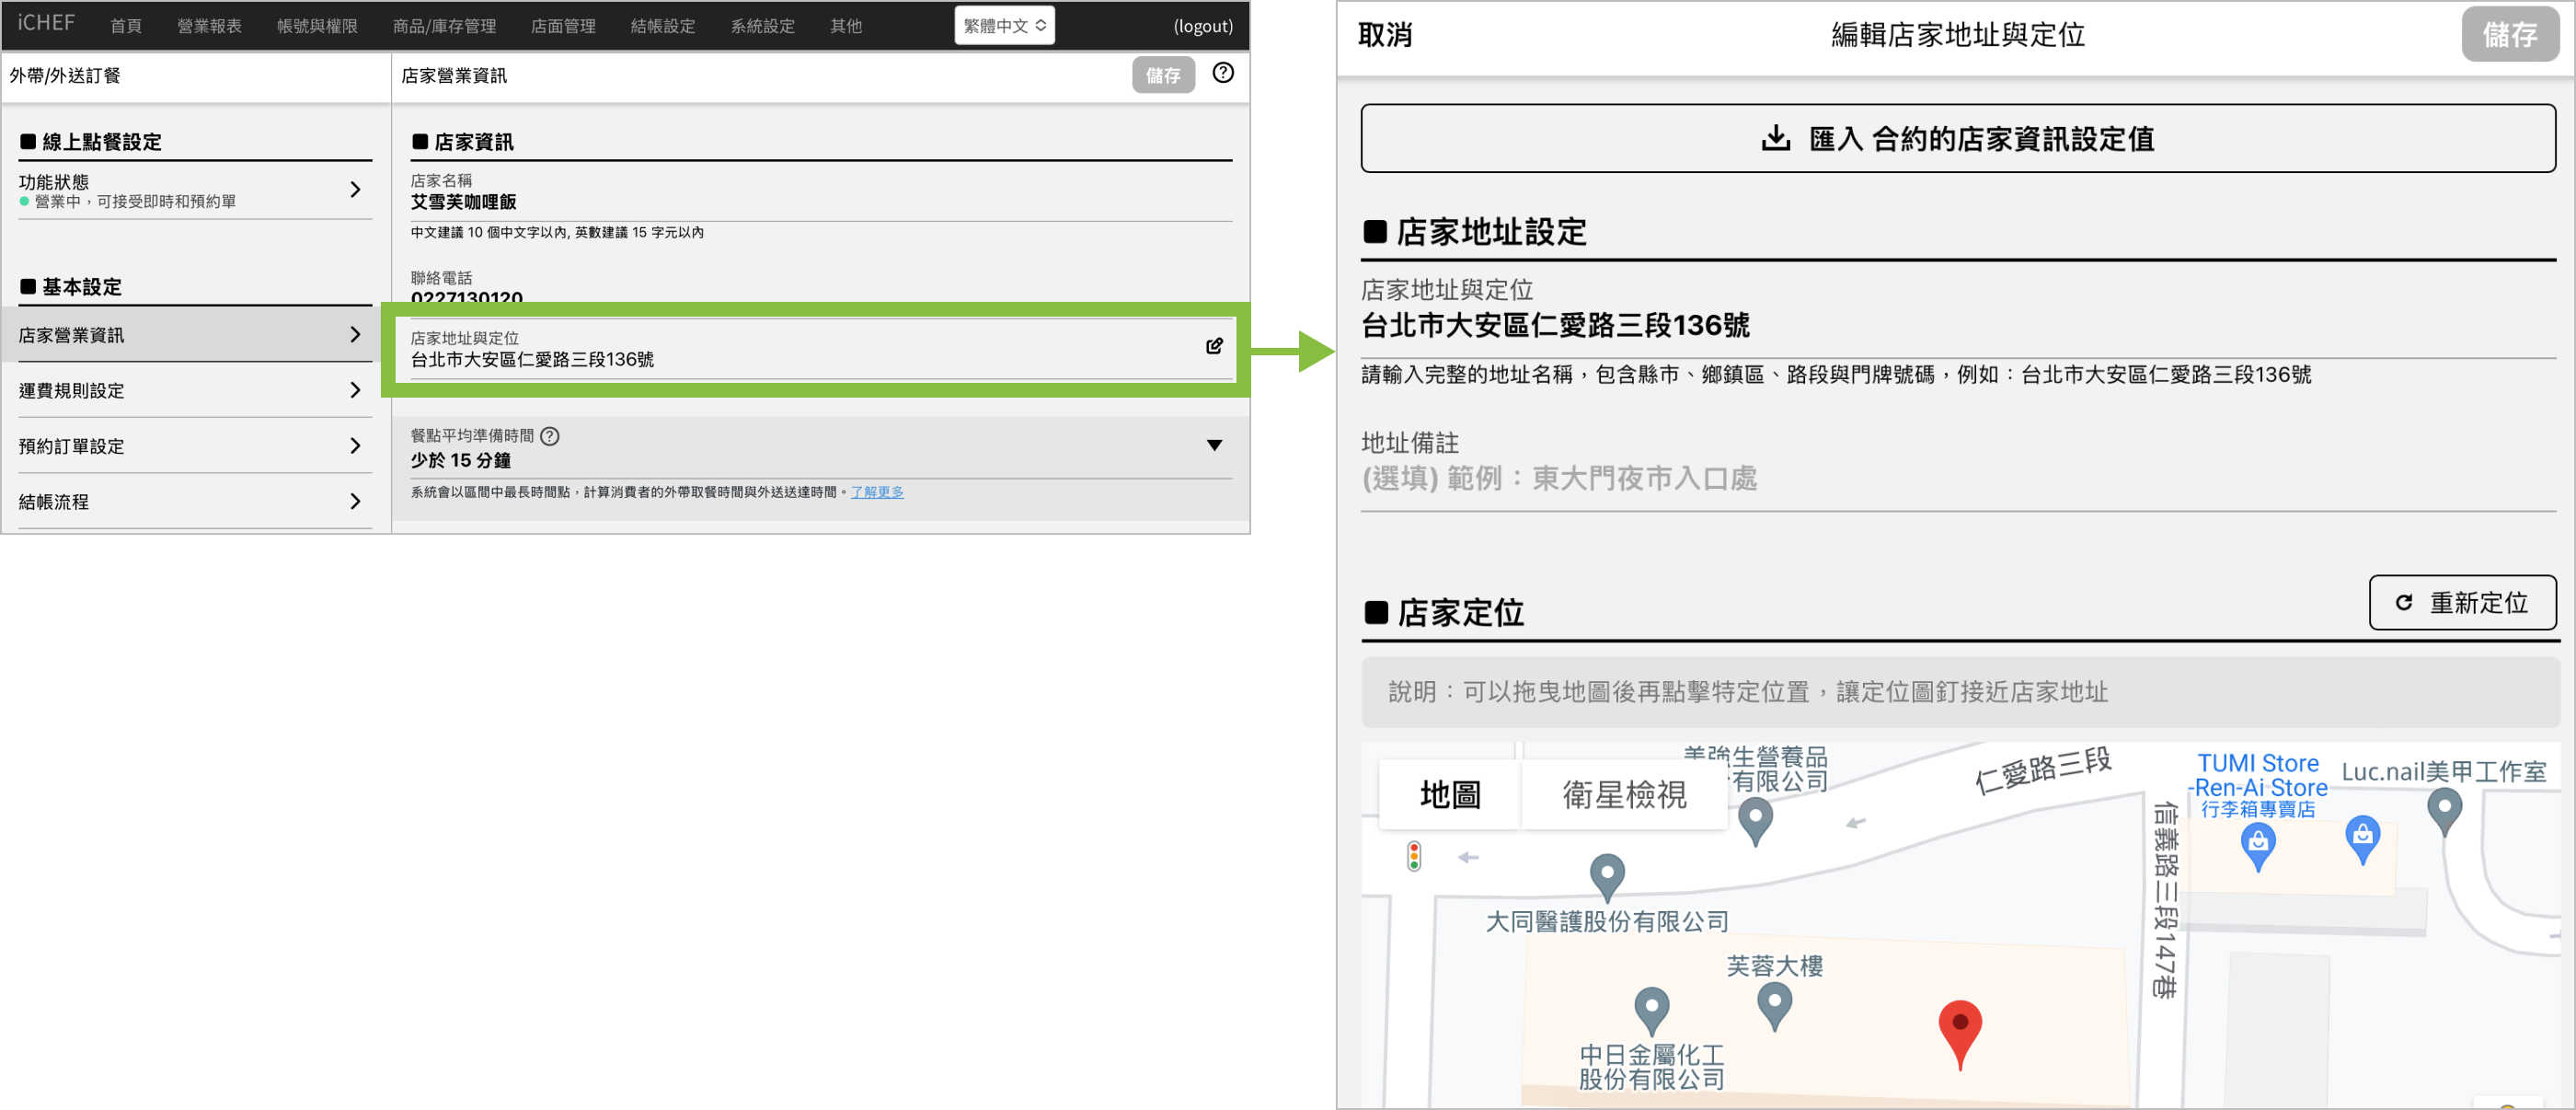The width and height of the screenshot is (2576, 1110).
Task: Open the 商品/庫存管理 menu
Action: (x=444, y=26)
